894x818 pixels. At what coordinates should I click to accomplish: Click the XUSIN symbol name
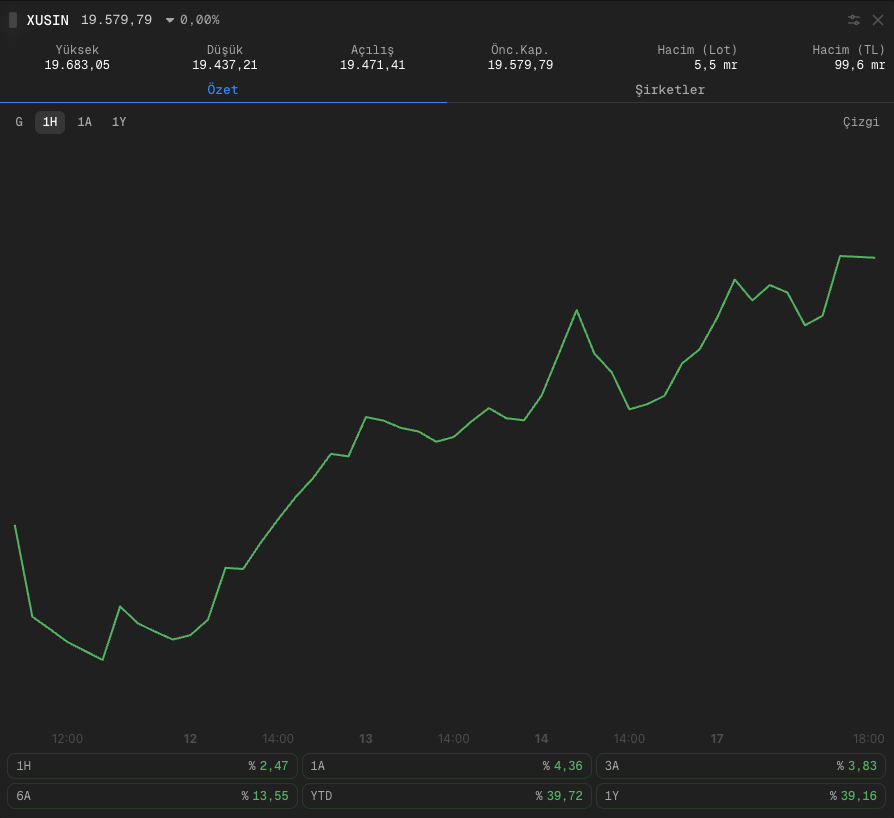(x=47, y=21)
